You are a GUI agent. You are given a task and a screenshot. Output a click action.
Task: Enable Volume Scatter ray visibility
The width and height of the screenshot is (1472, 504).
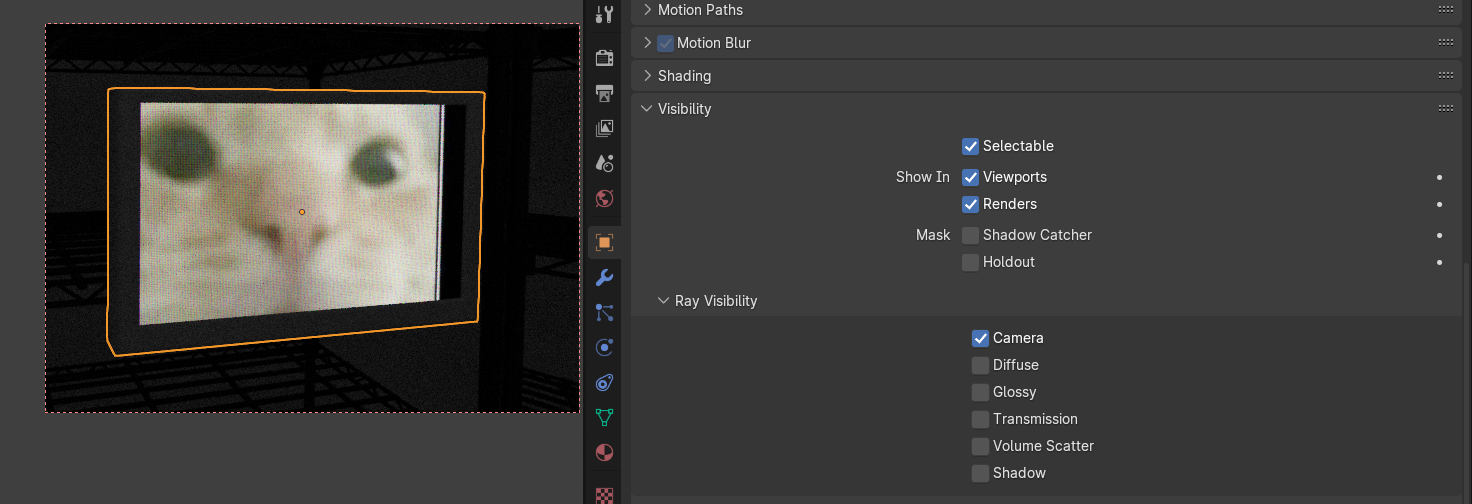(x=980, y=446)
